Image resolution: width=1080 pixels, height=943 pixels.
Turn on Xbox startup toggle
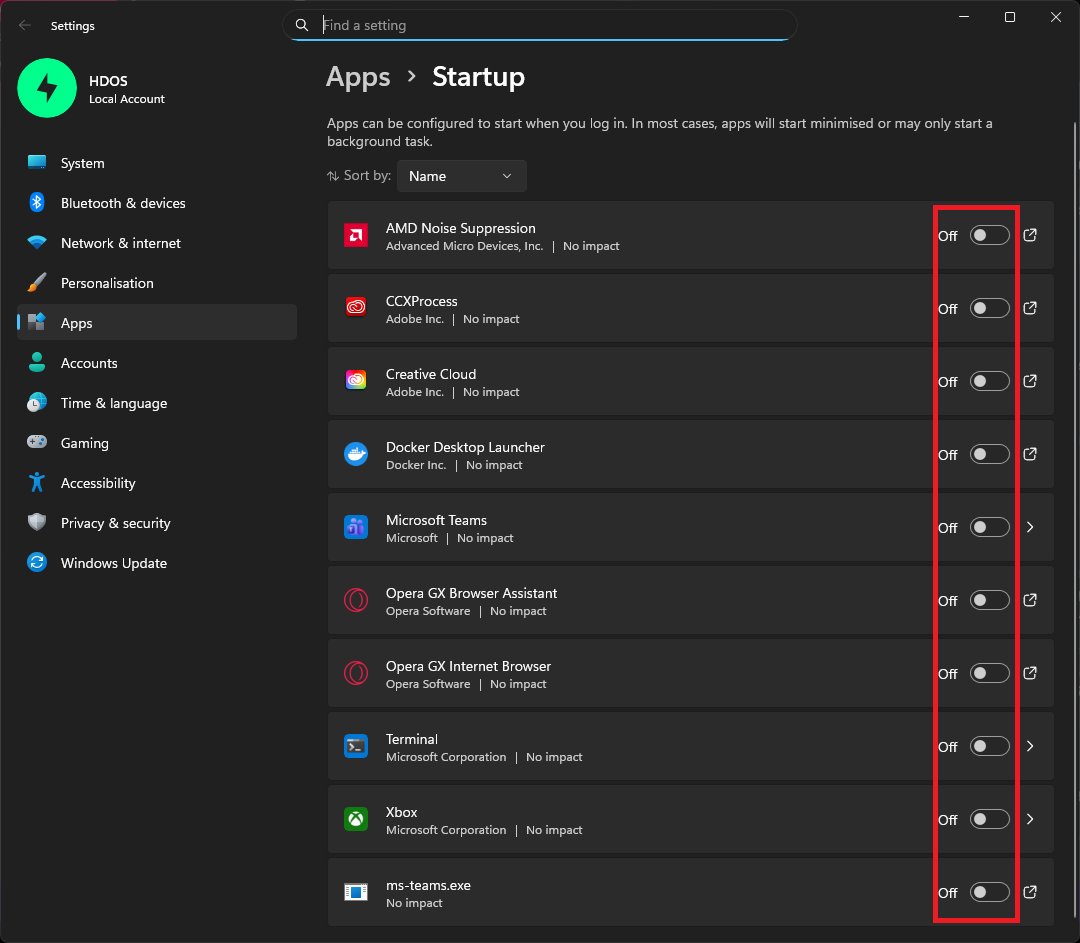coord(989,820)
